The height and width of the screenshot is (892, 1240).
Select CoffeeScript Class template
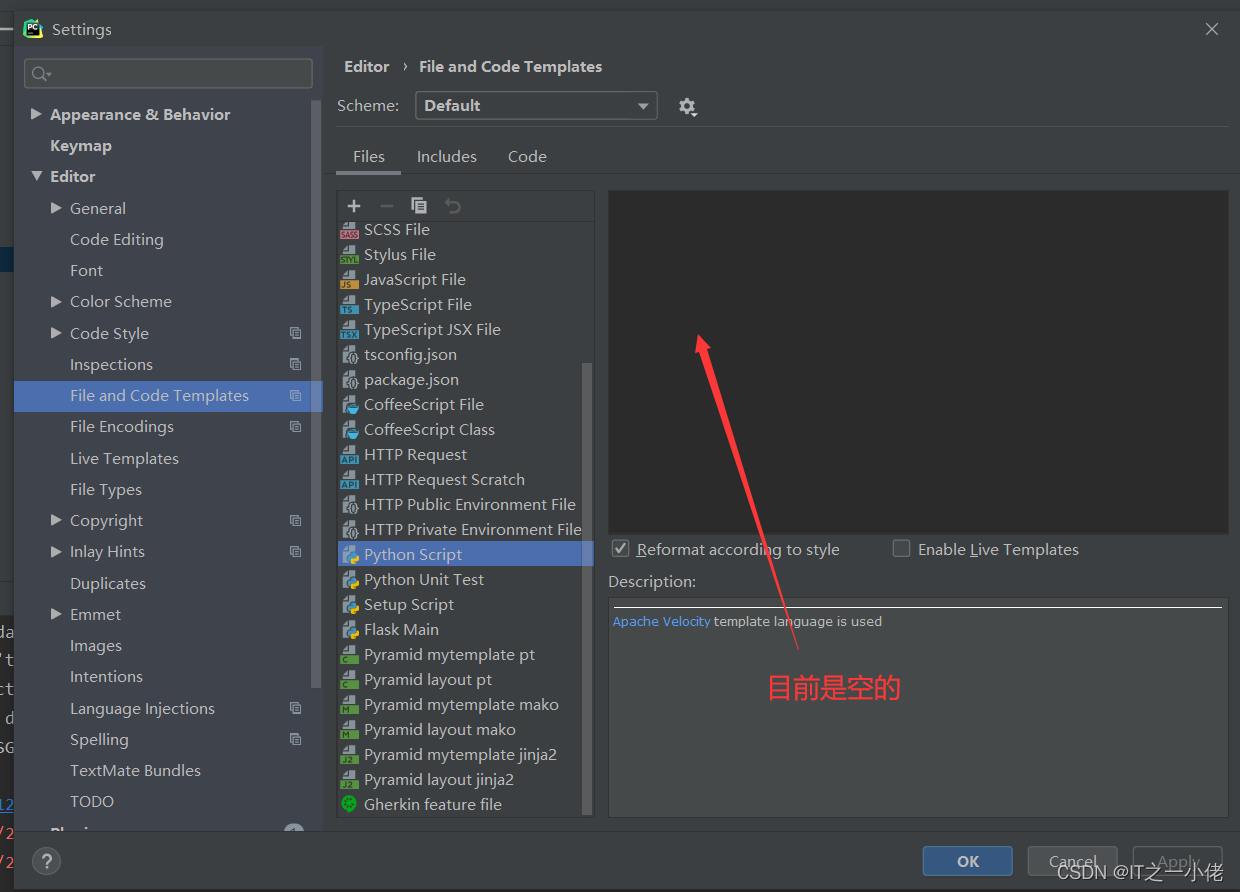[x=429, y=430]
